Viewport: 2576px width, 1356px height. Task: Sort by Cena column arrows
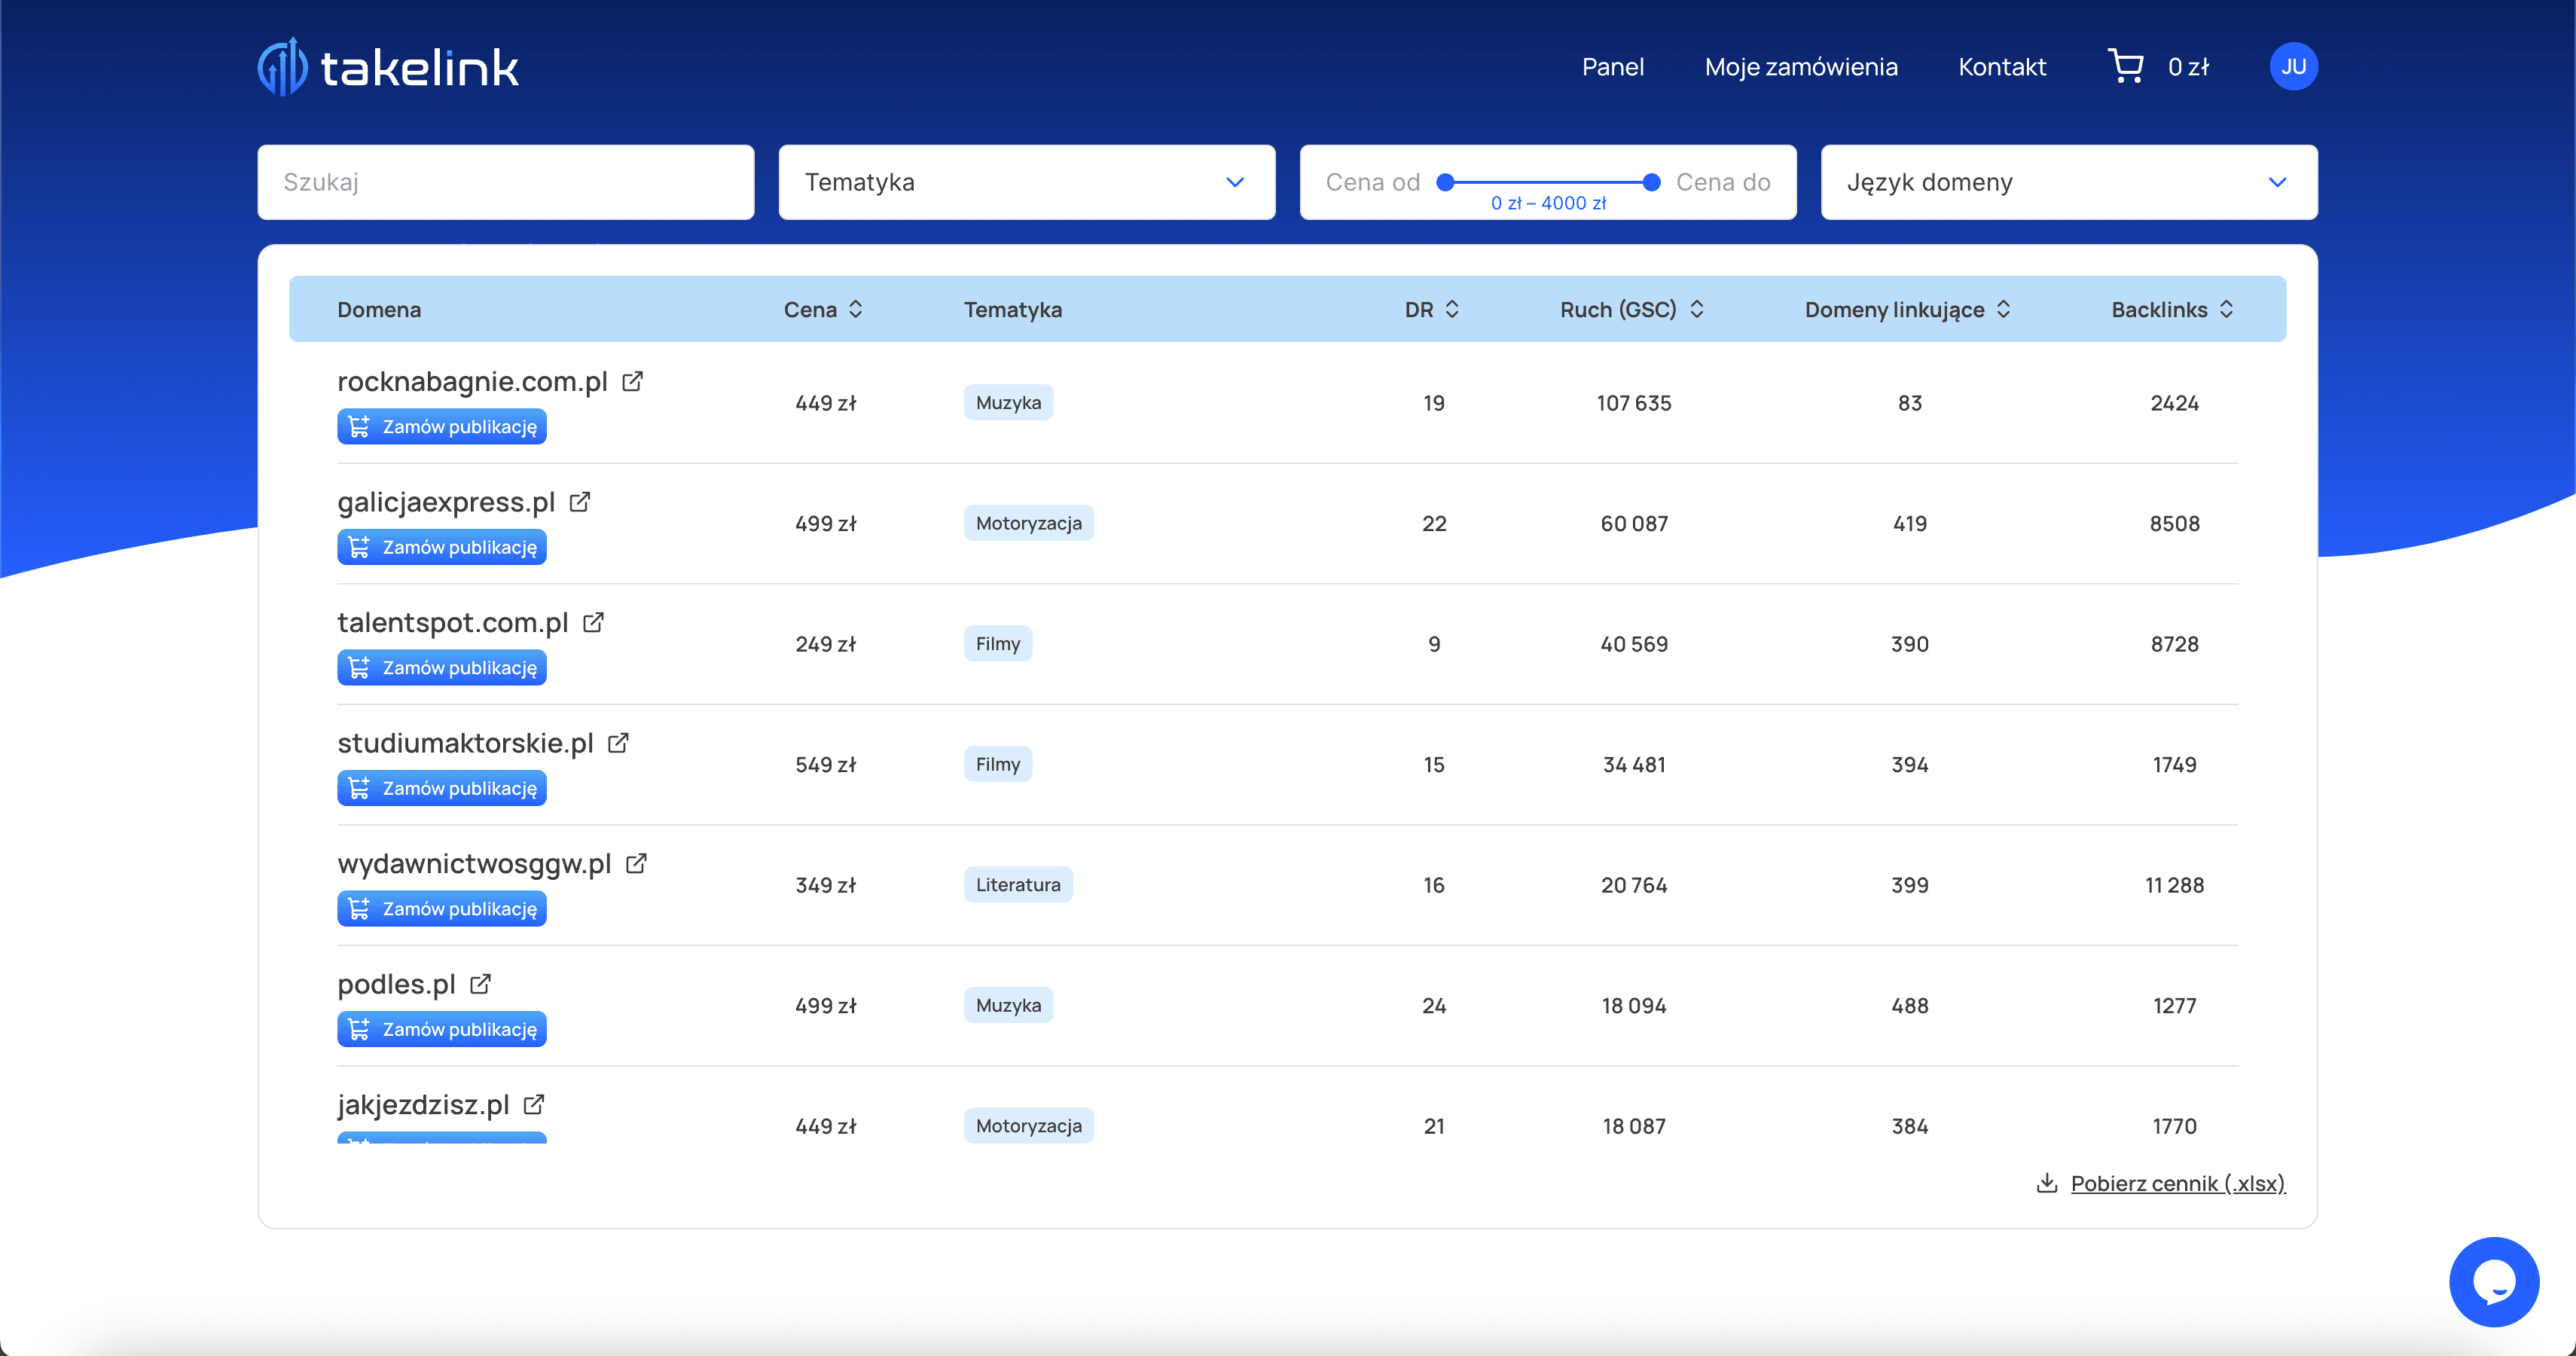pyautogui.click(x=855, y=309)
